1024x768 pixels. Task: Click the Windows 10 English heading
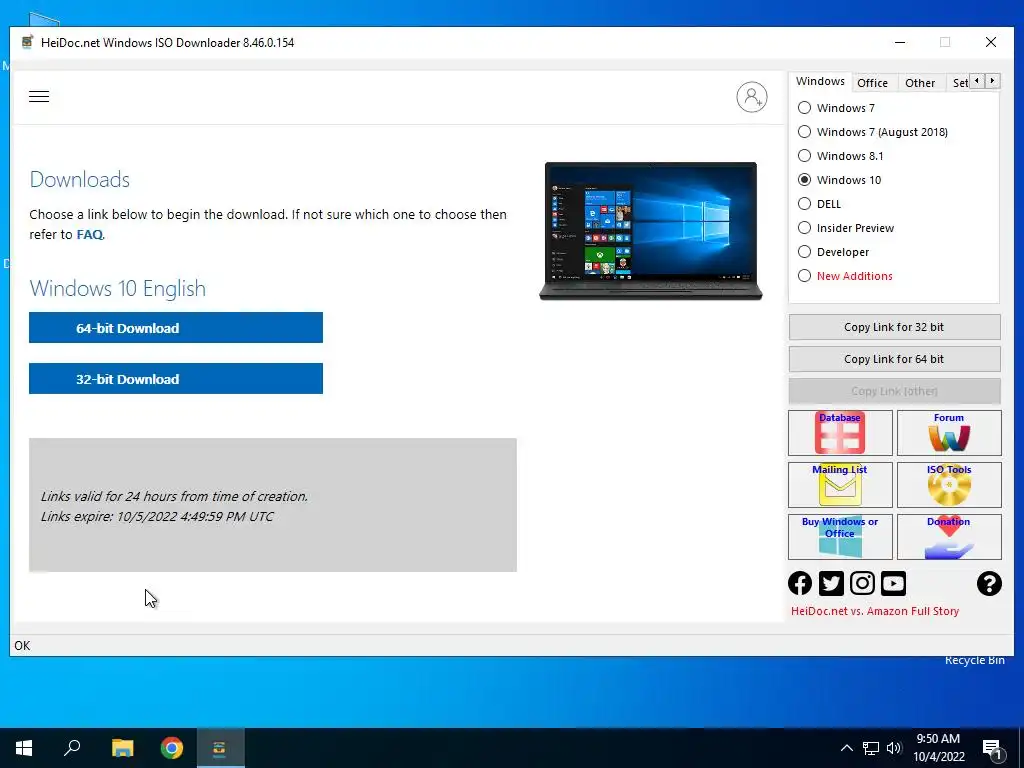coord(118,289)
